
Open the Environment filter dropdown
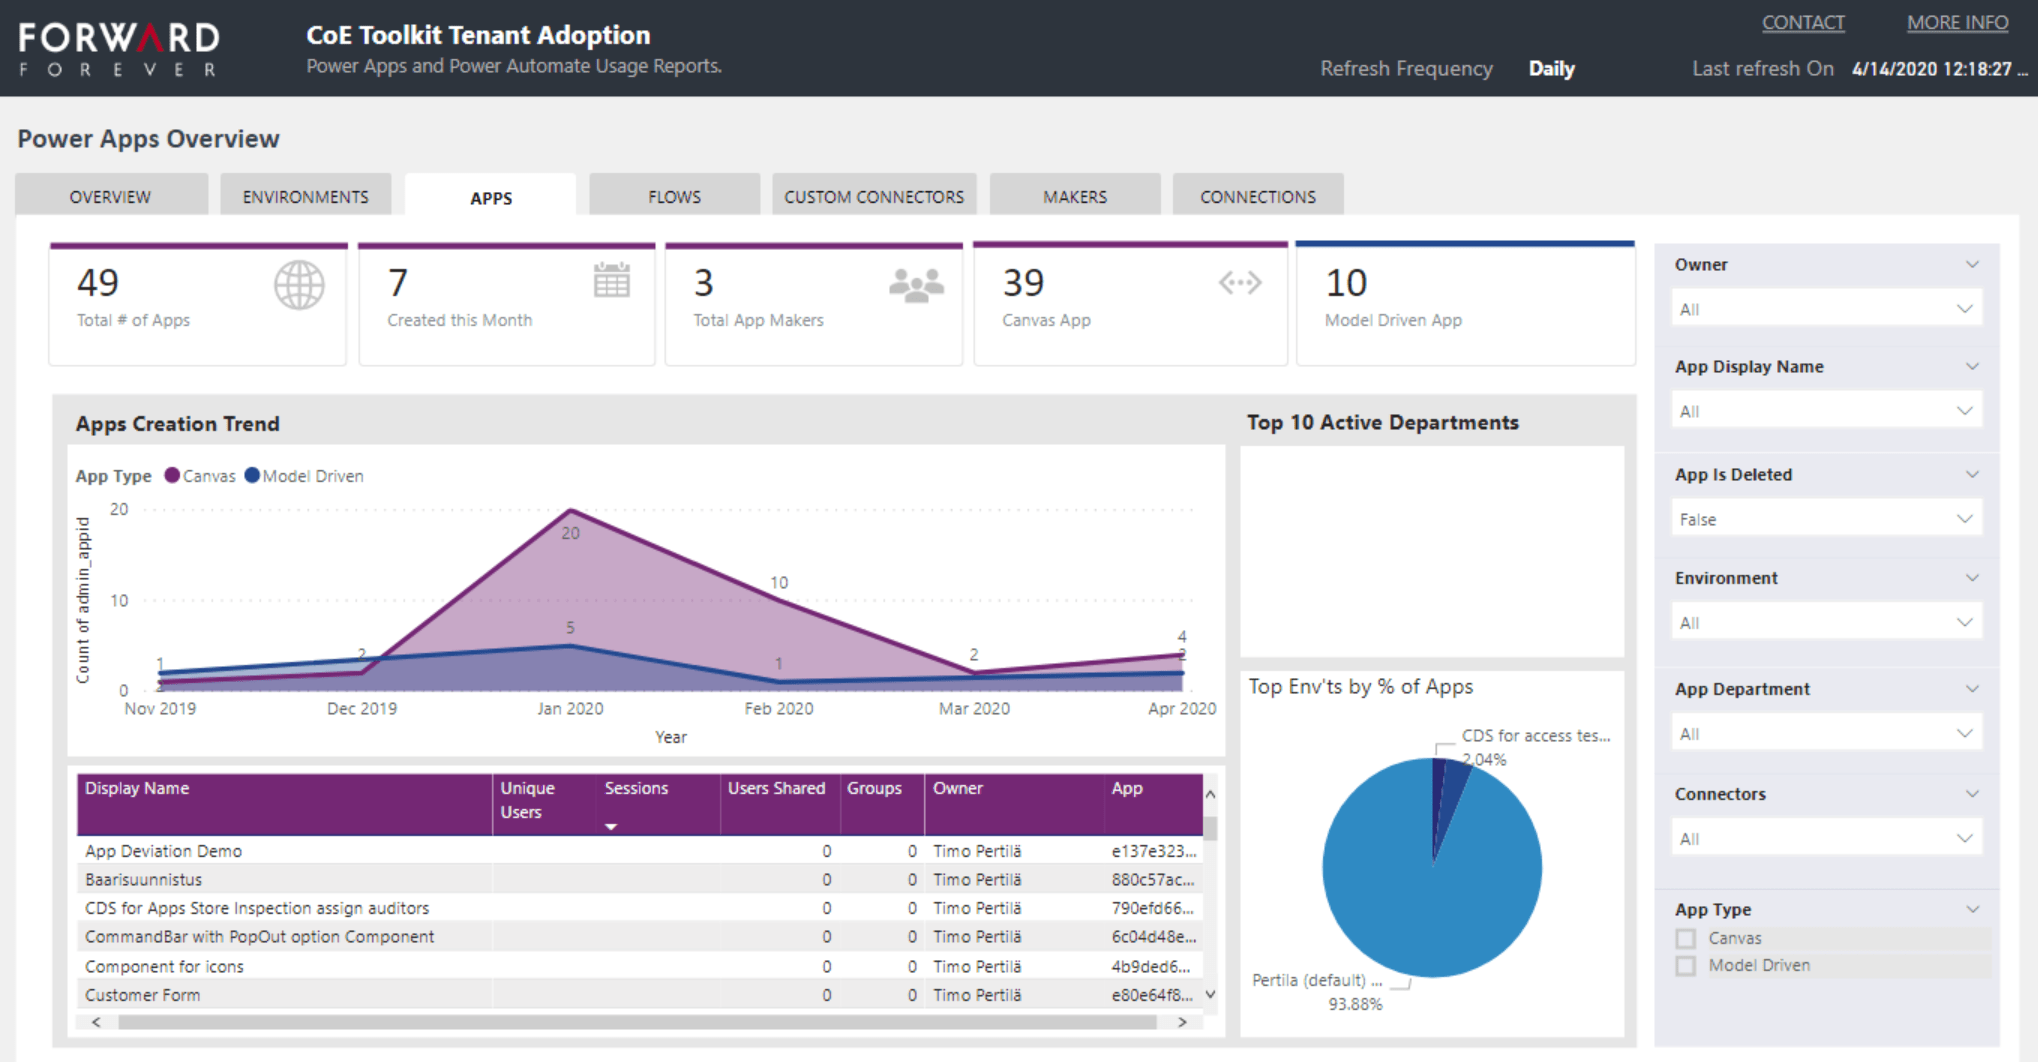click(x=1827, y=623)
